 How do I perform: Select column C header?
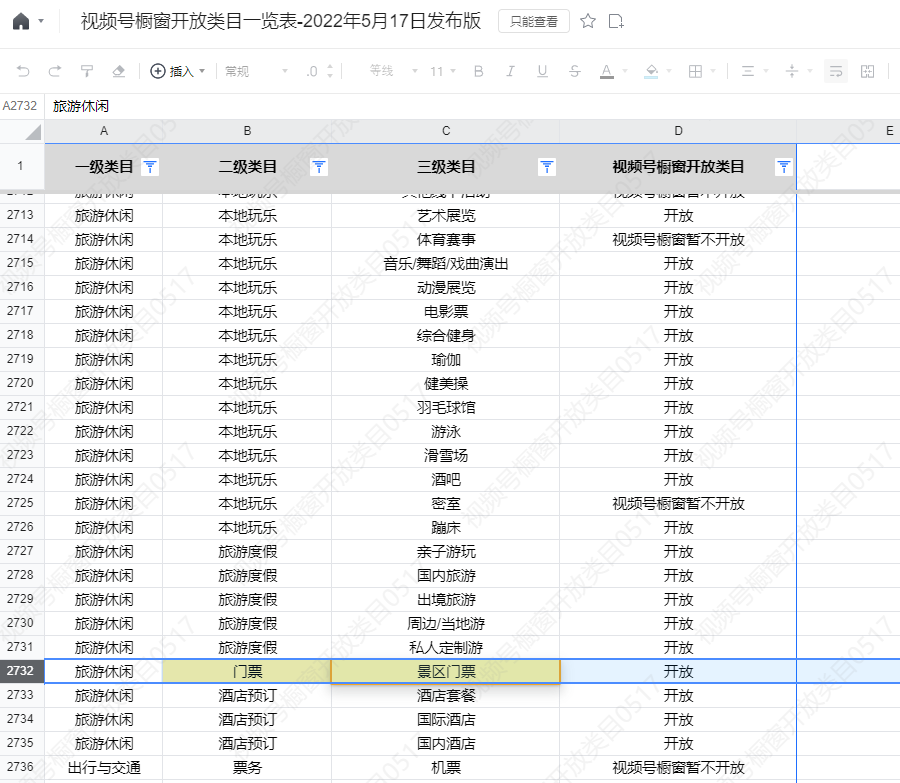[446, 131]
